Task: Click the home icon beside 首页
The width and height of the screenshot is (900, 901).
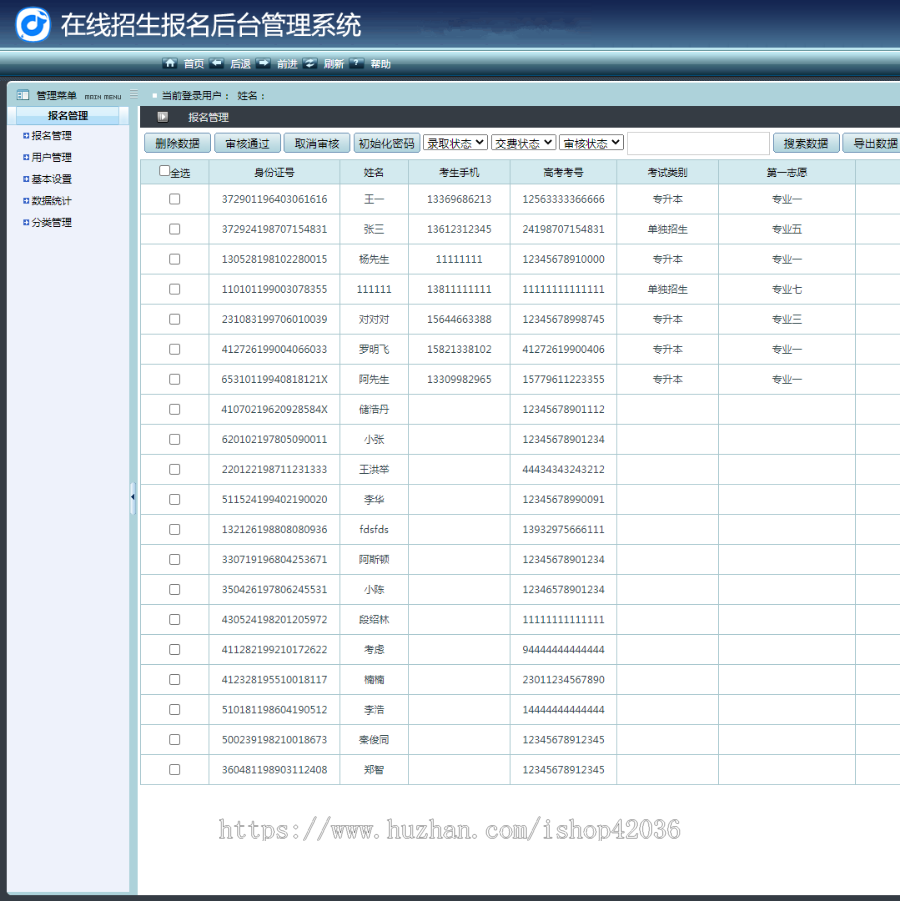Action: (x=170, y=63)
